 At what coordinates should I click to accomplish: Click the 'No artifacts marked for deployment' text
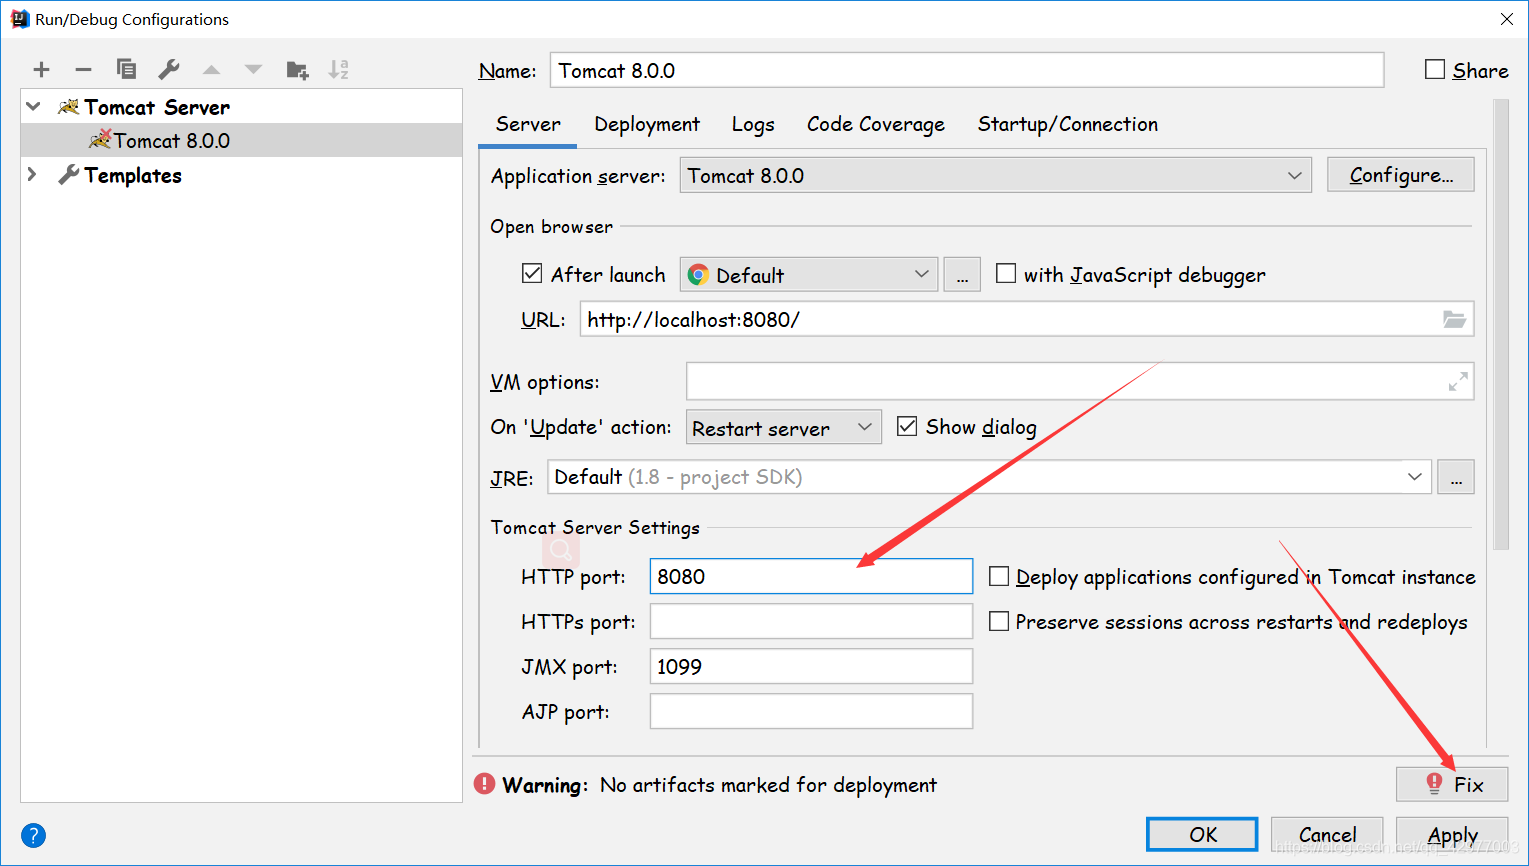[x=768, y=785]
